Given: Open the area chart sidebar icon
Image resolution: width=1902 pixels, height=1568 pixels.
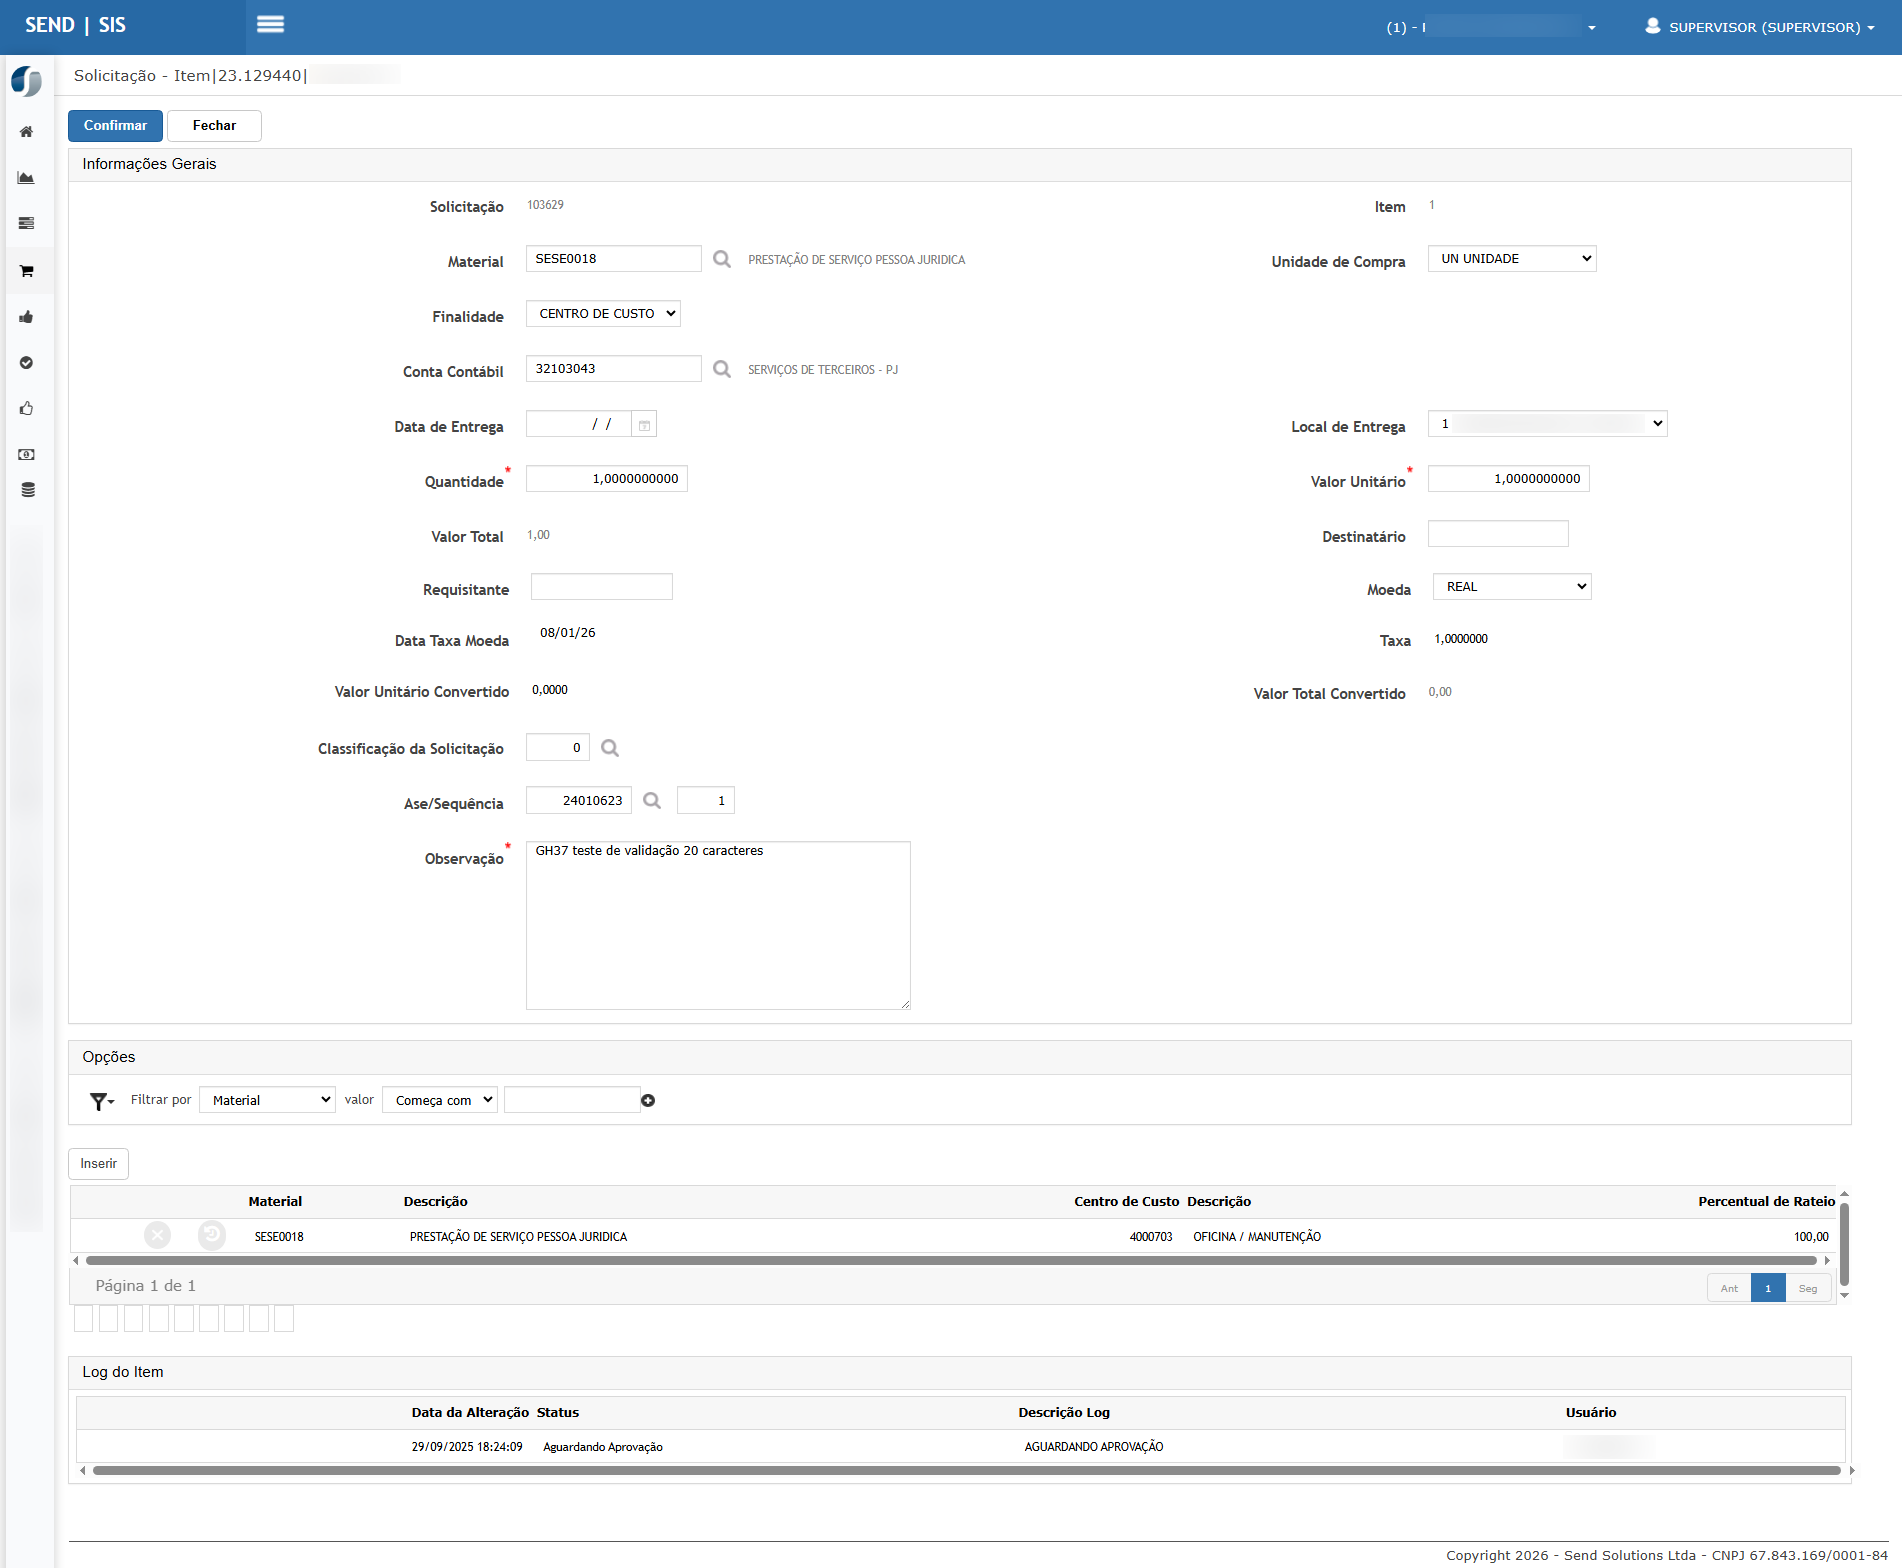Looking at the screenshot, I should [x=27, y=178].
